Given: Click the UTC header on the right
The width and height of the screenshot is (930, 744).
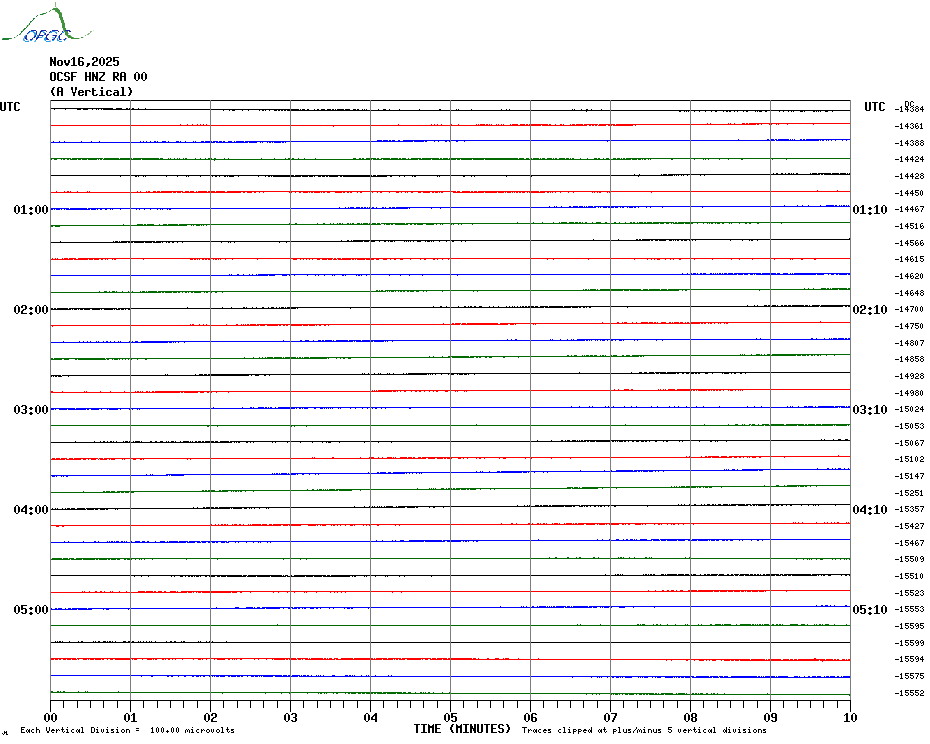Looking at the screenshot, I should (875, 107).
